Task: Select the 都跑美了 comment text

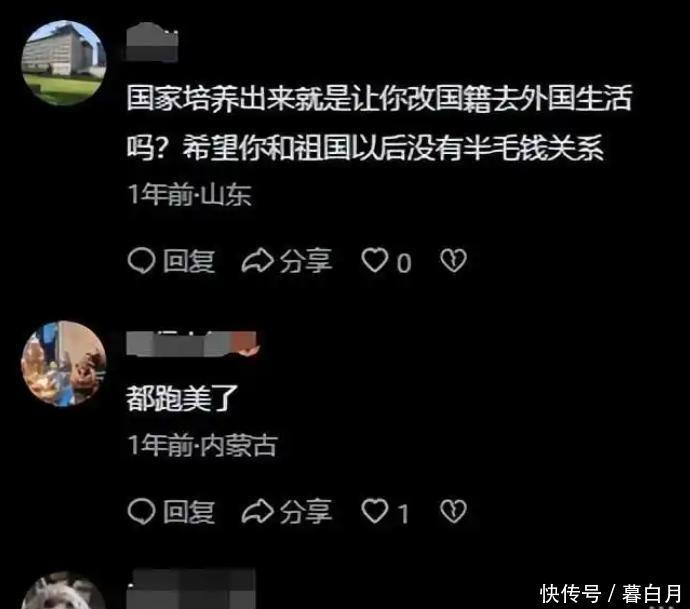Action: 182,399
